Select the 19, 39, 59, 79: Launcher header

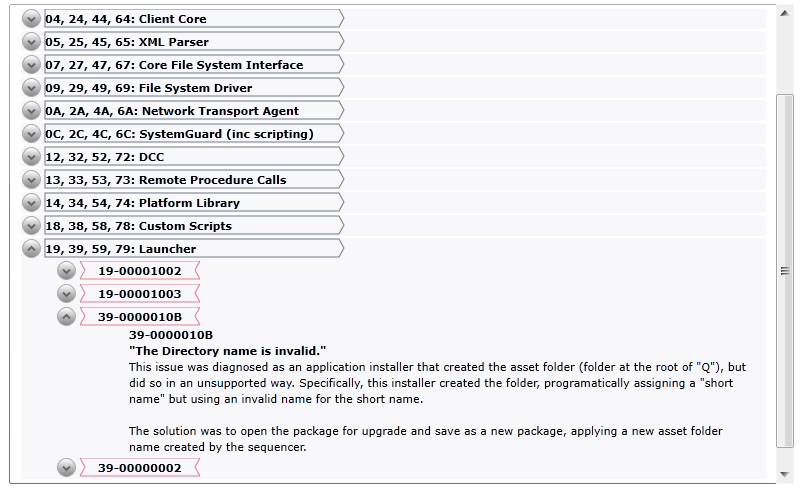[x=194, y=249]
